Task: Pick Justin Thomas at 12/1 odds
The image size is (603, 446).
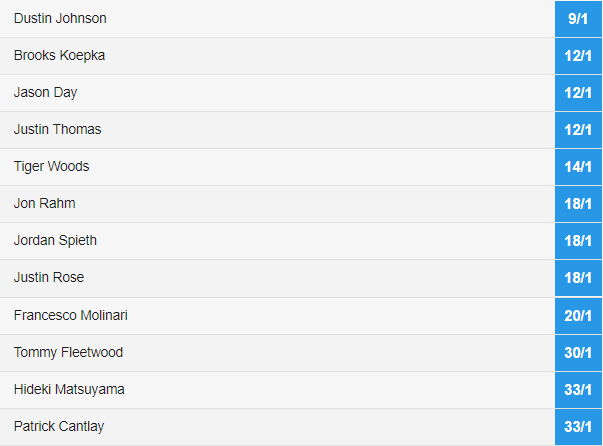Action: (578, 130)
